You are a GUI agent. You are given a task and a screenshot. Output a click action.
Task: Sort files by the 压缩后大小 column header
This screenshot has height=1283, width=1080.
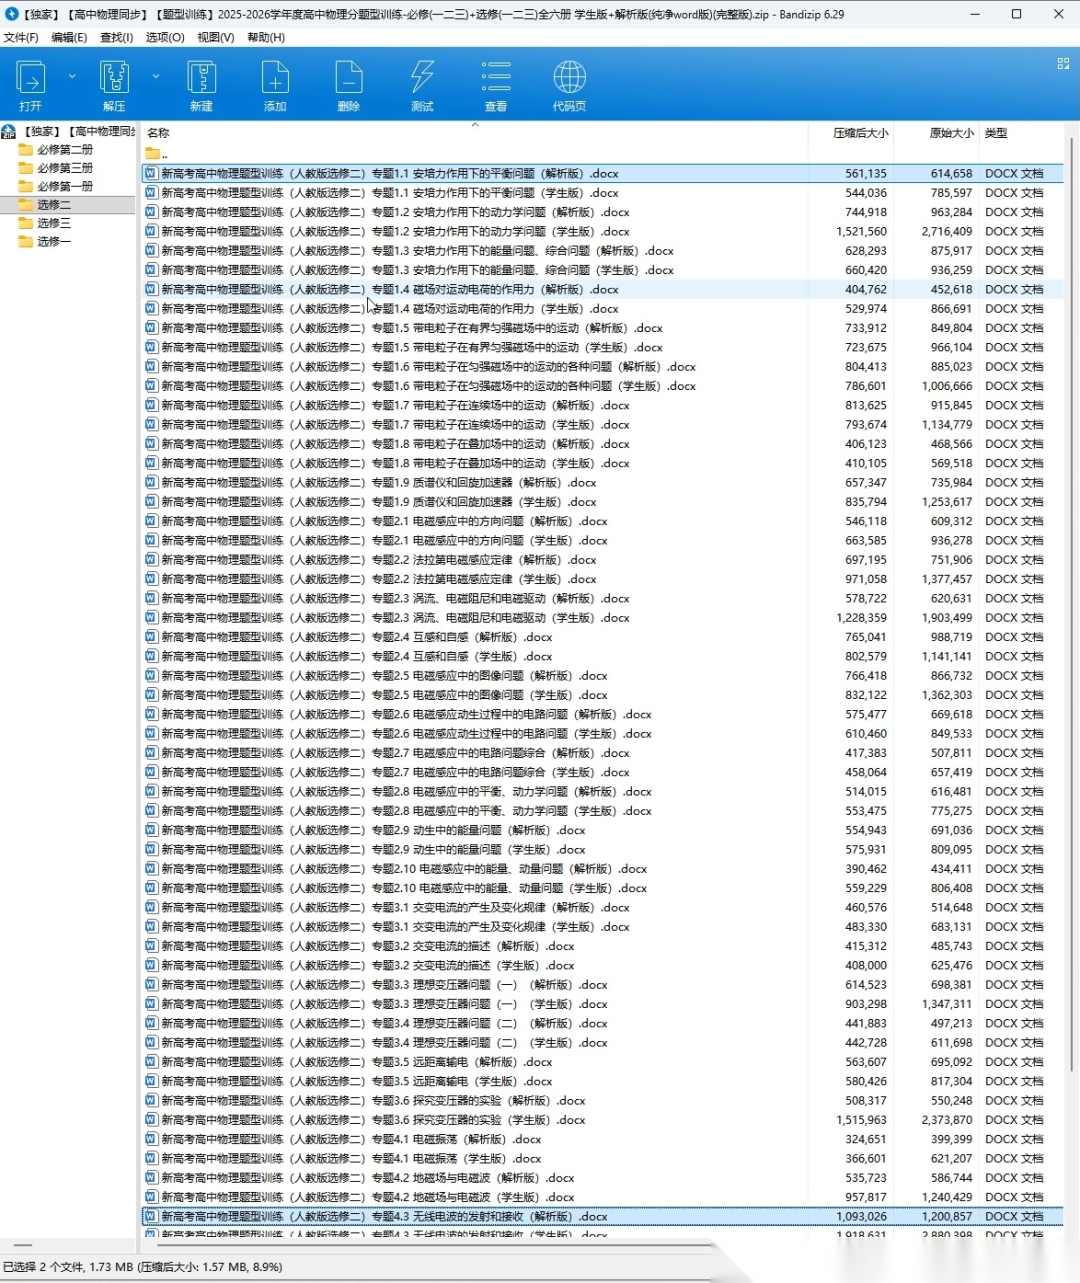[x=860, y=133]
